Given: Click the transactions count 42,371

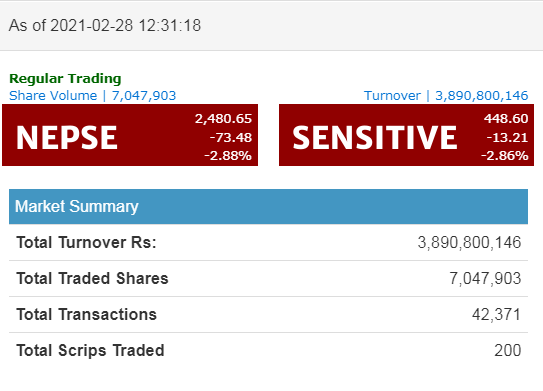Looking at the screenshot, I should (496, 314).
